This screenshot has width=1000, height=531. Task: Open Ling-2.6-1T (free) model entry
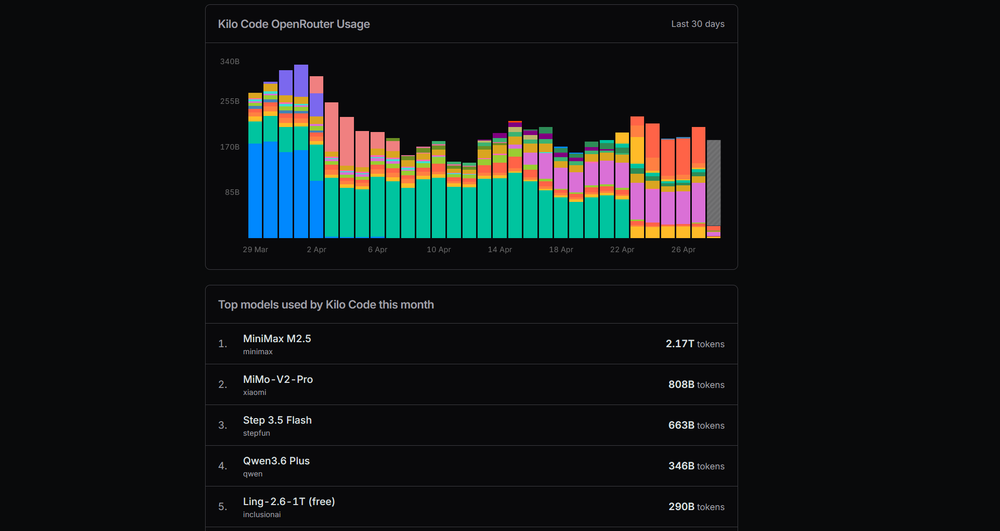471,507
